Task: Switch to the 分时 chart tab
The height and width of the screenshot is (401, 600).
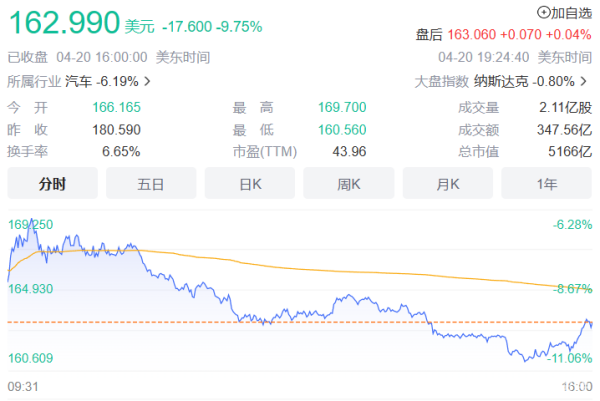Action: click(x=52, y=184)
